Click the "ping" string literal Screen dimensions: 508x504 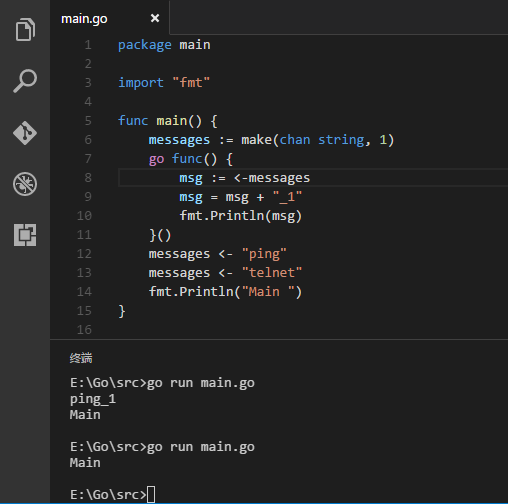click(264, 254)
